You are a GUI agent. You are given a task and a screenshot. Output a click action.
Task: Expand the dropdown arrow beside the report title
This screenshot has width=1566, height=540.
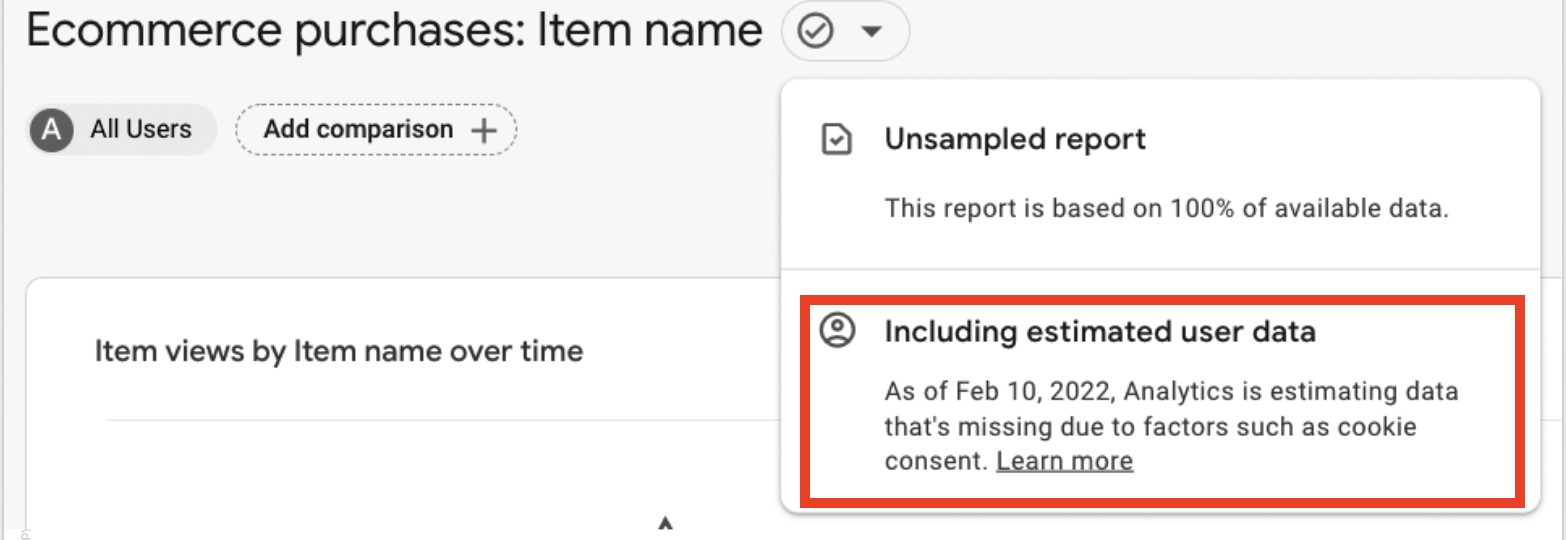pos(872,33)
